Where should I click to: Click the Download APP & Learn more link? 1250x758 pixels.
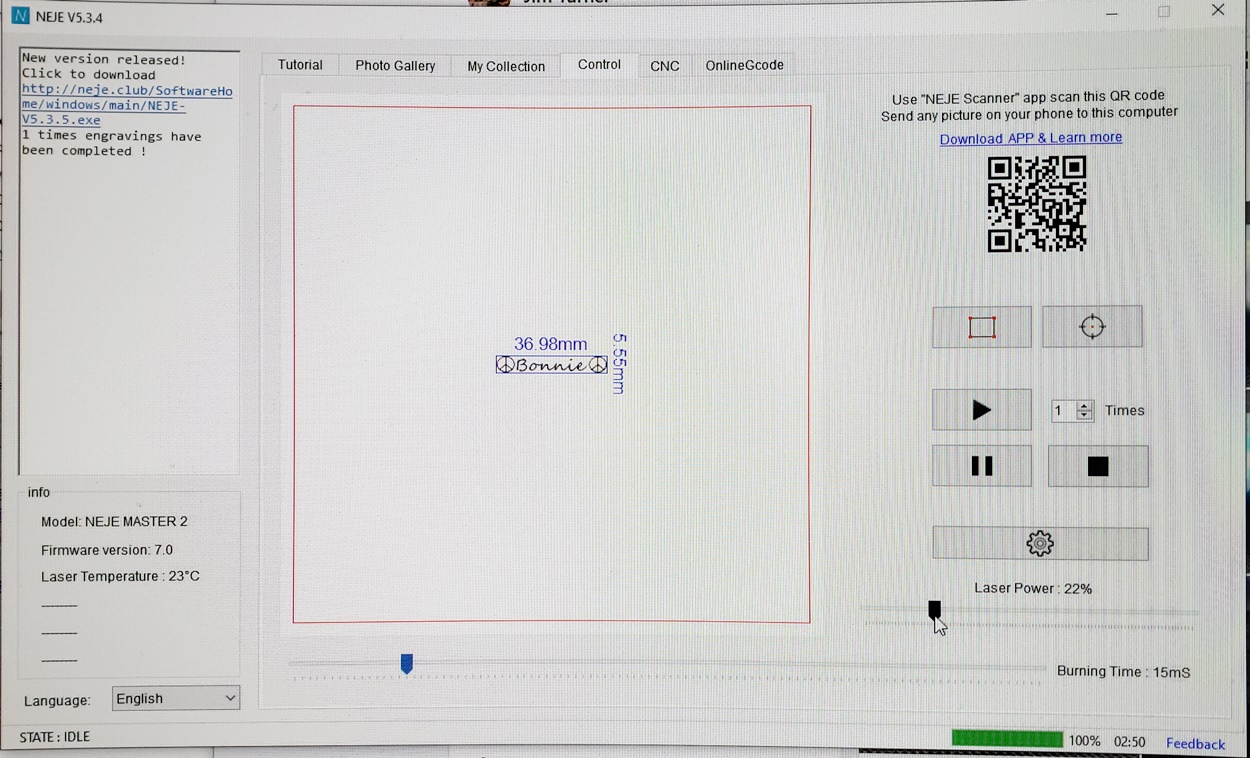1030,138
